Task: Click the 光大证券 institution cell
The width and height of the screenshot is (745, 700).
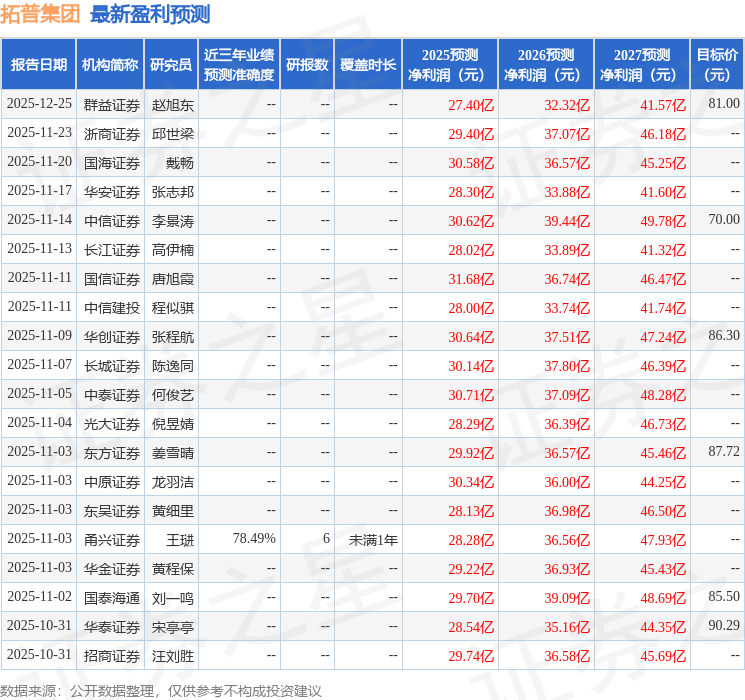Action: click(x=112, y=424)
